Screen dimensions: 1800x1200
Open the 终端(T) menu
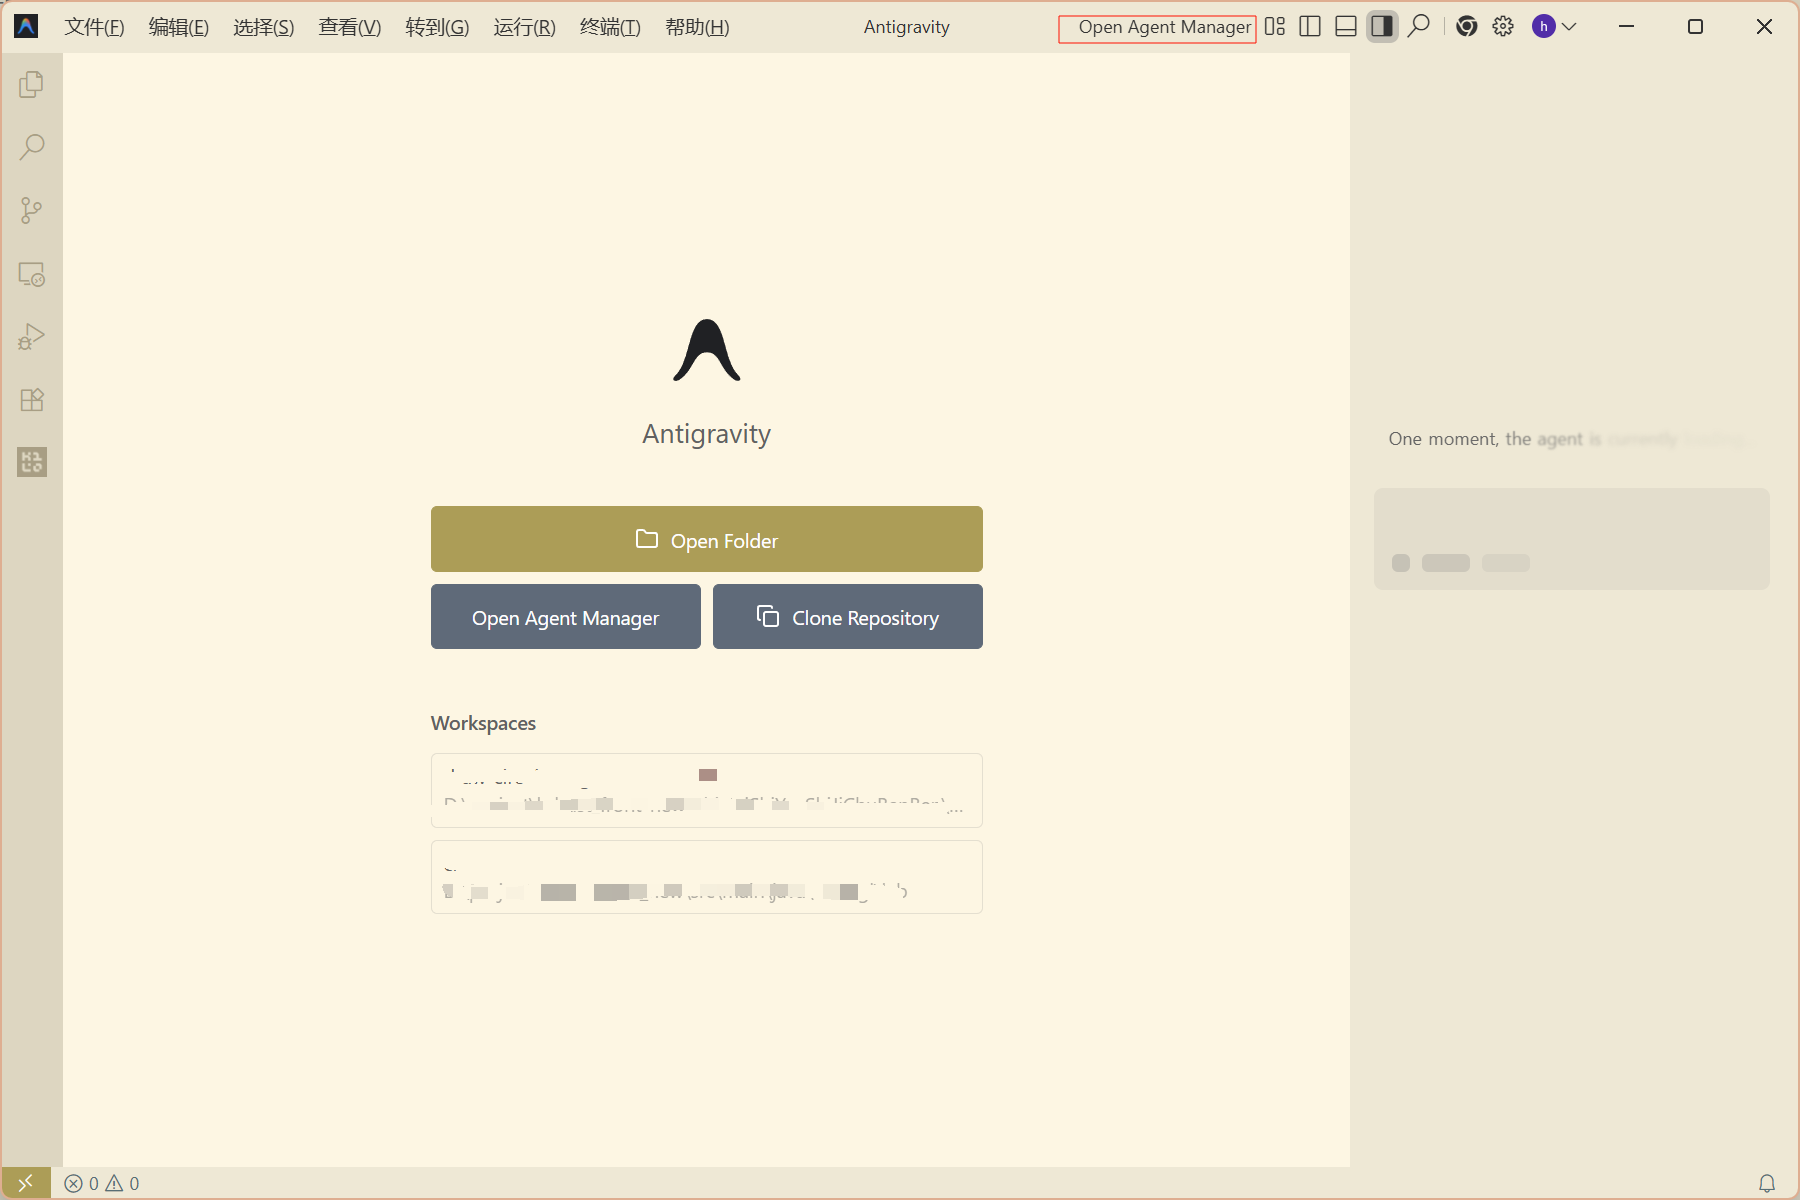coord(610,27)
